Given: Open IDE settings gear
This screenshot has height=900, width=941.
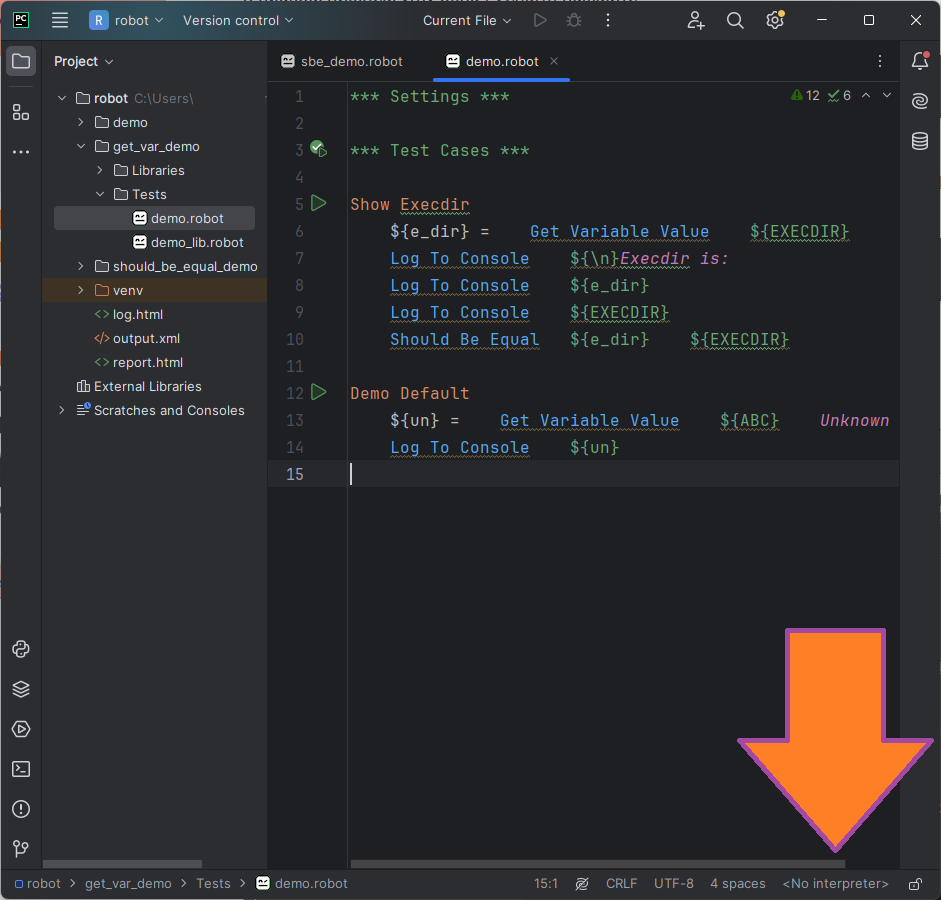Looking at the screenshot, I should point(775,20).
